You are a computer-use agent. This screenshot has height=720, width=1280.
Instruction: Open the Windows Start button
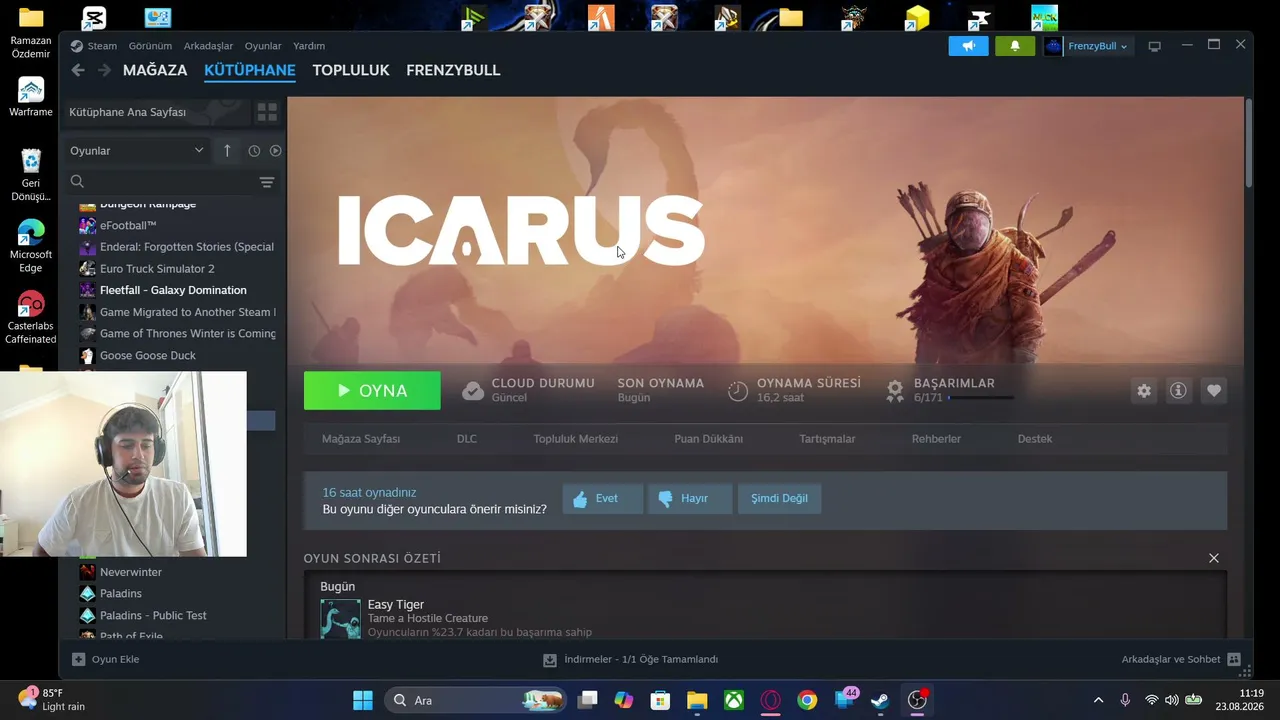tap(363, 700)
